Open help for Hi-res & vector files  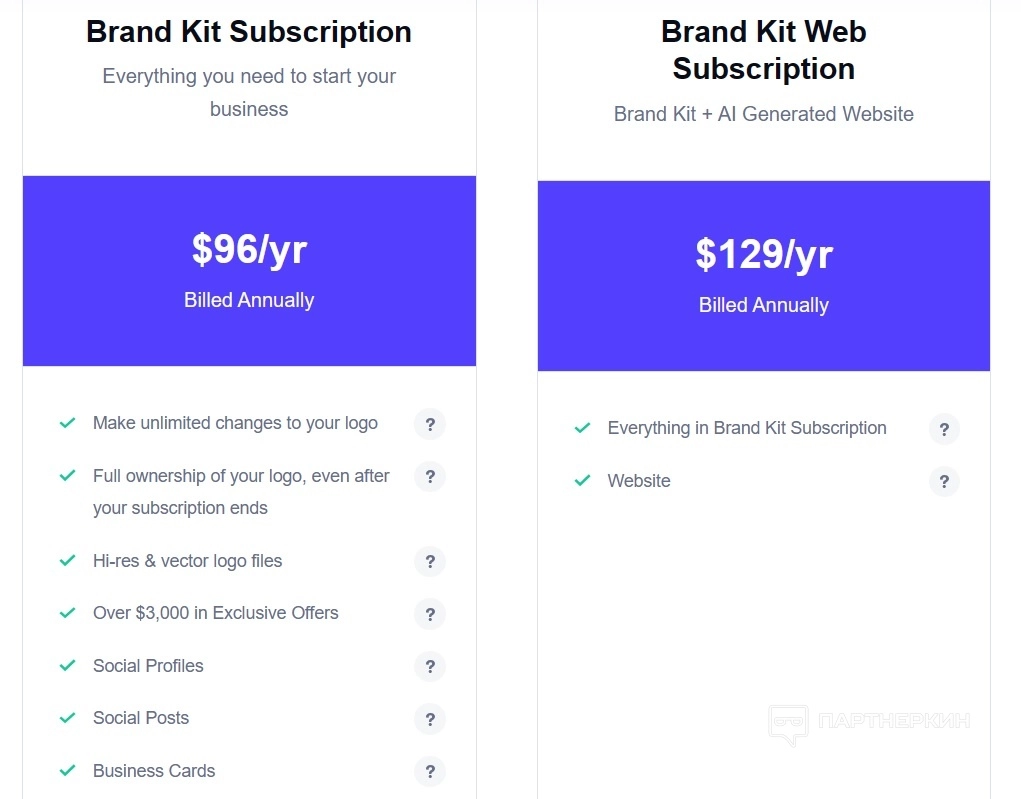pos(430,562)
